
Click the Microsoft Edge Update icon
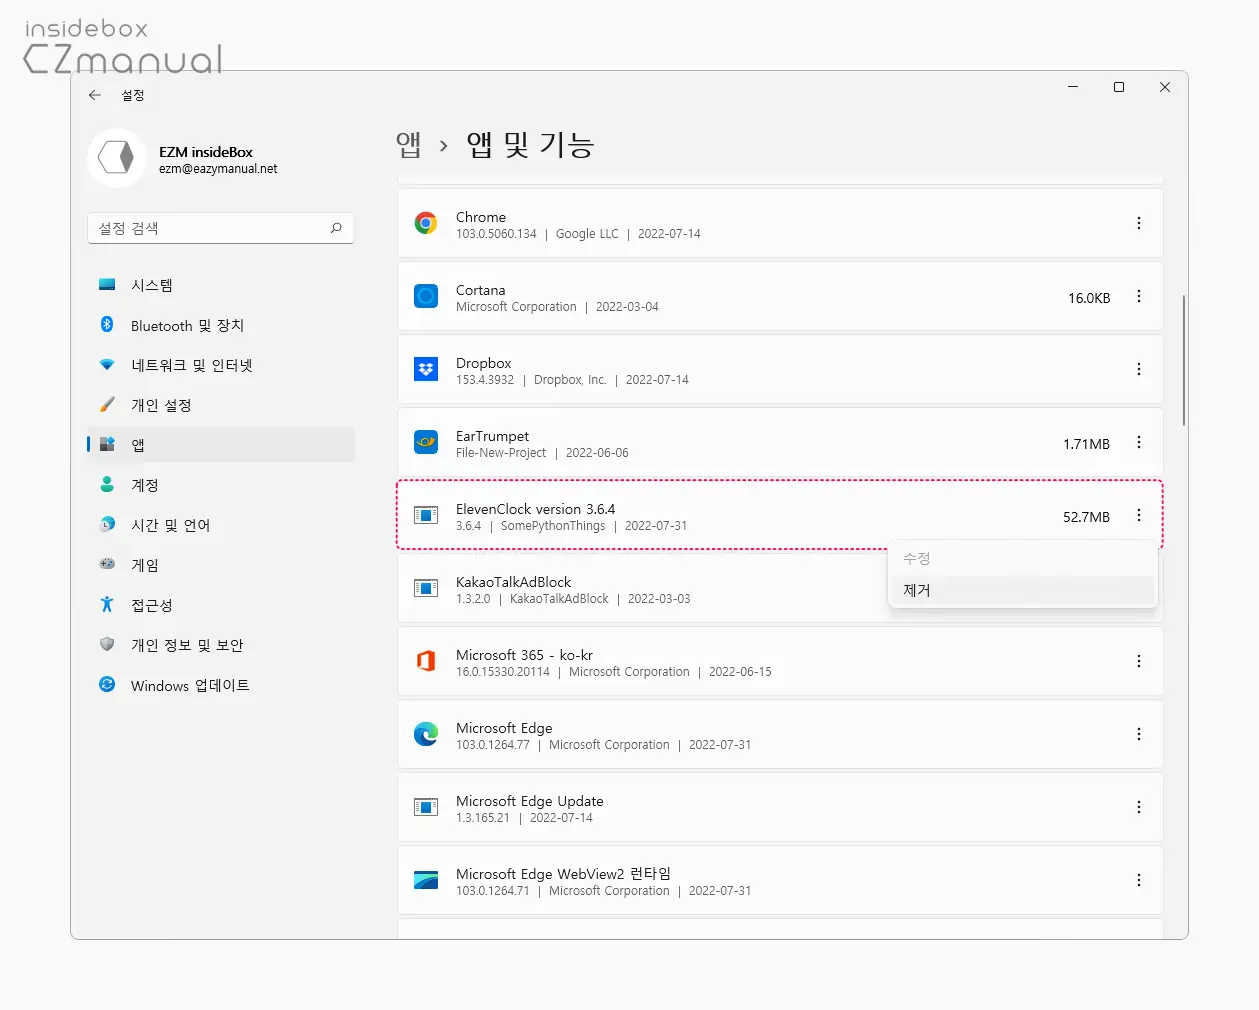(426, 808)
